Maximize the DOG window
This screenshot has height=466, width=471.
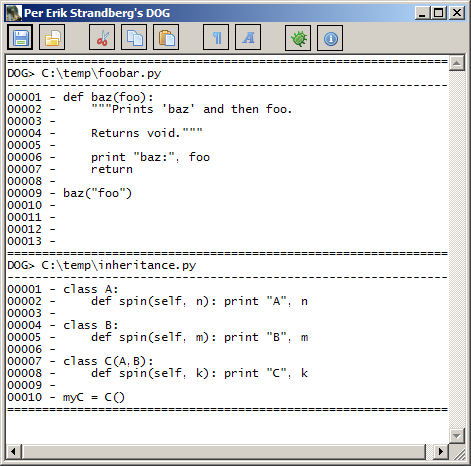pyautogui.click(x=438, y=13)
